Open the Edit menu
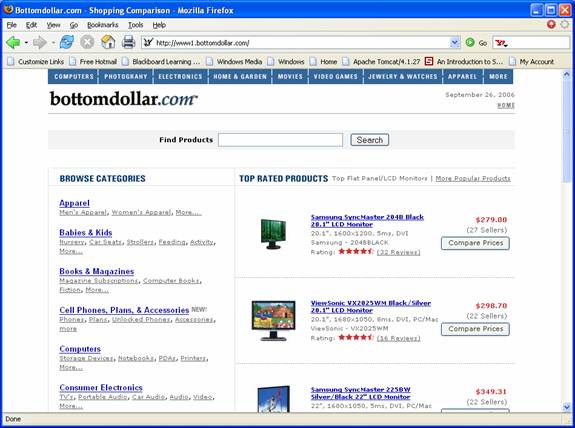The width and height of the screenshot is (575, 428). click(31, 25)
